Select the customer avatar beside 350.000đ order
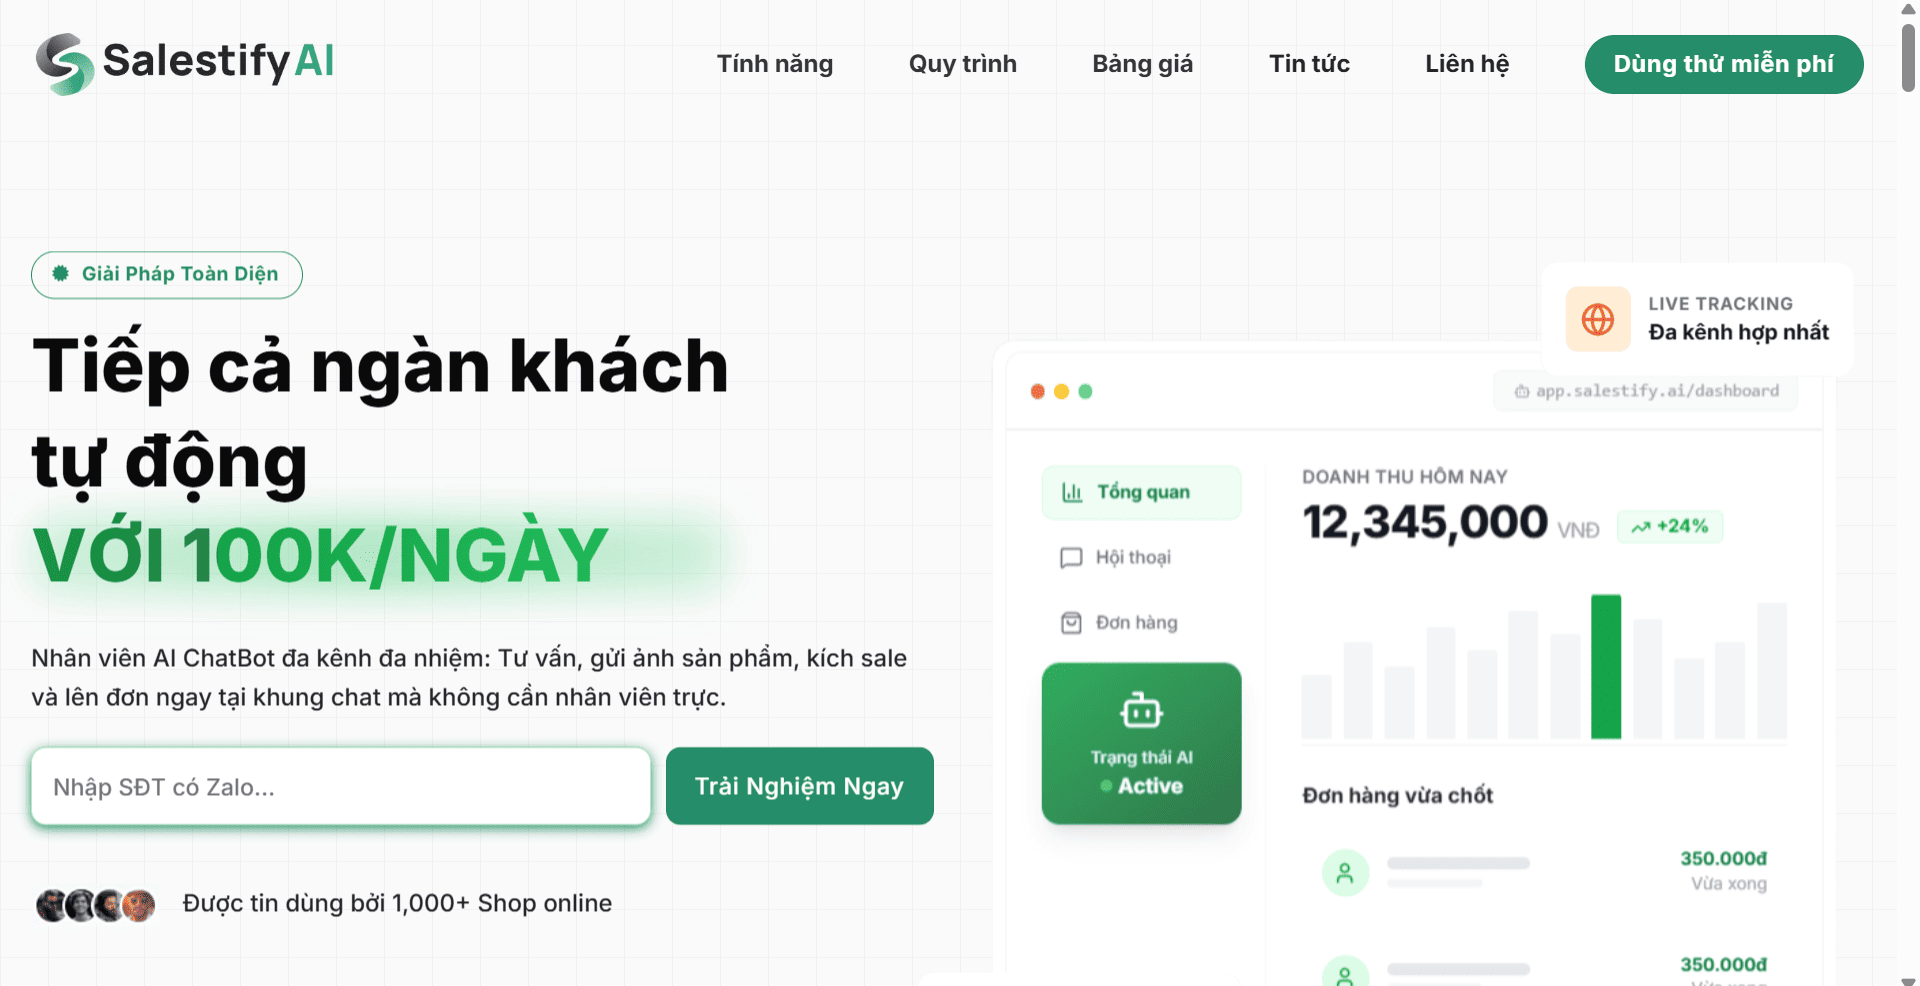 [x=1345, y=872]
